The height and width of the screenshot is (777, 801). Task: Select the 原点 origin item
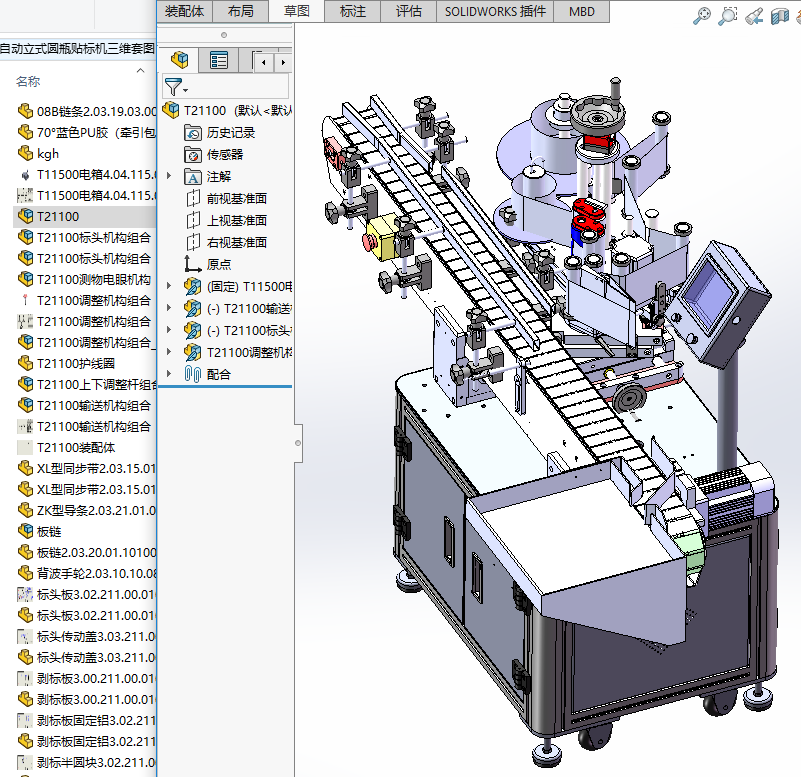tap(218, 264)
